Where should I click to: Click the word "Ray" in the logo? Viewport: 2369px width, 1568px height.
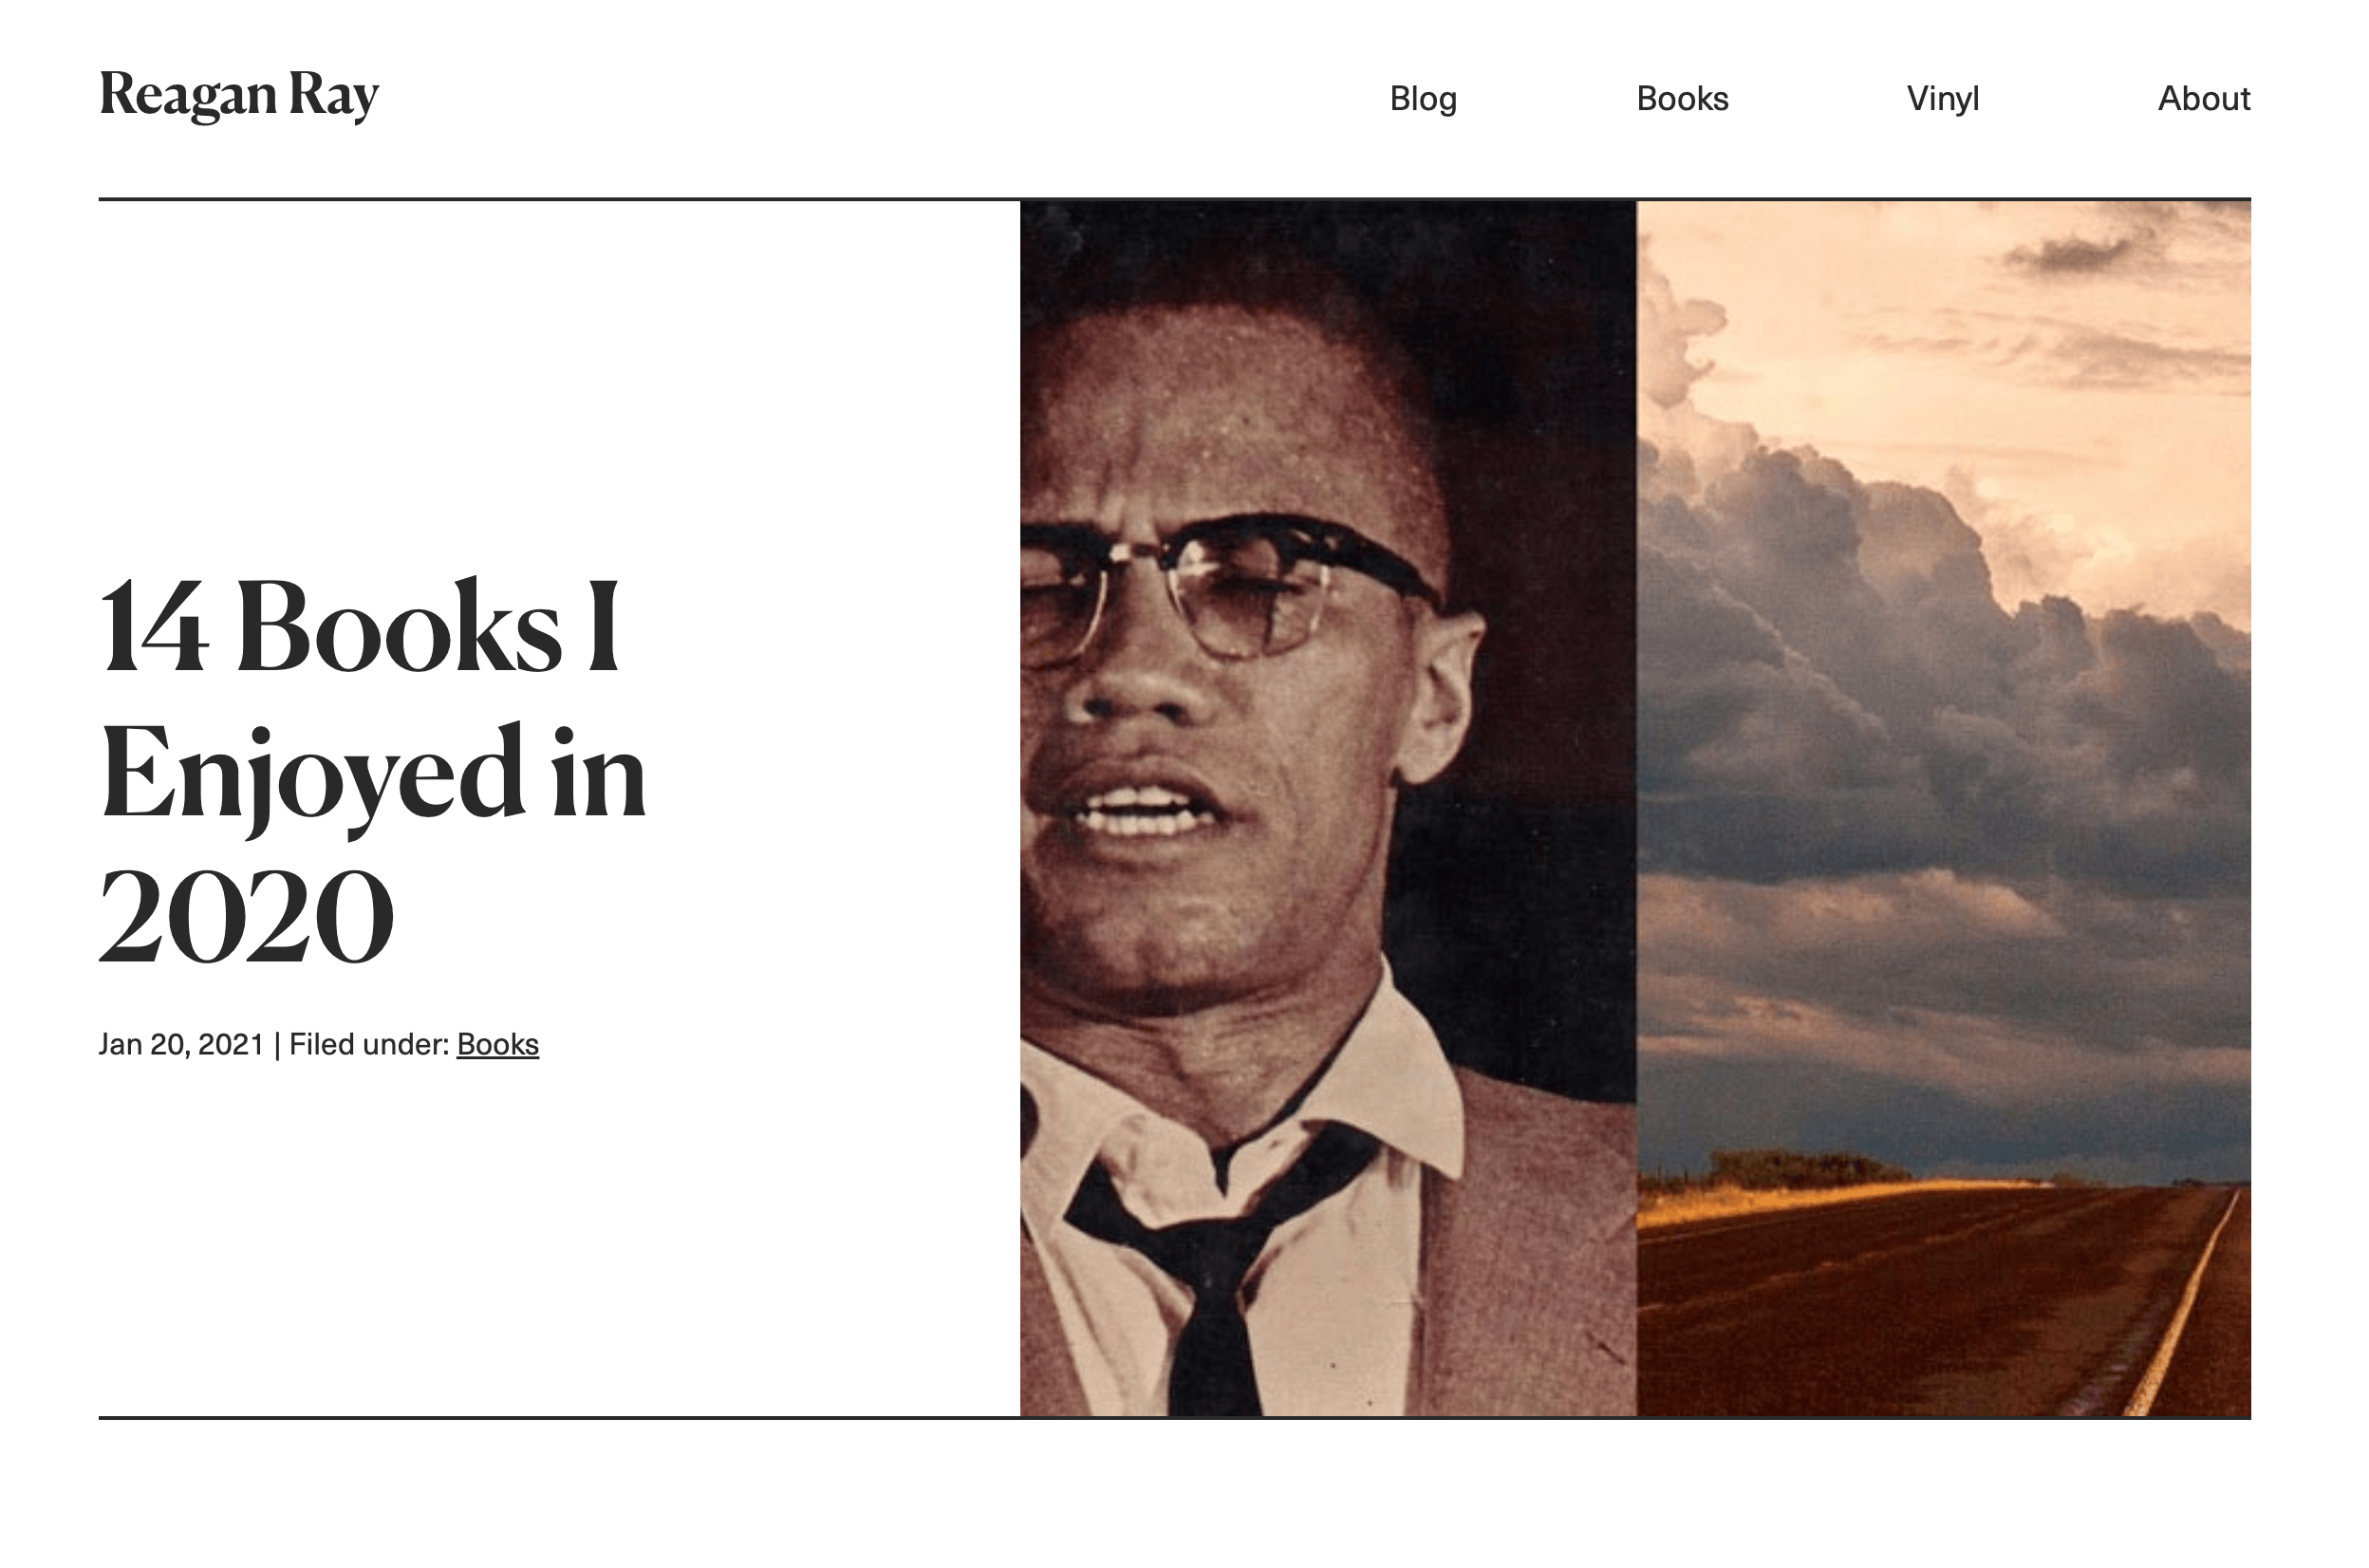[334, 96]
